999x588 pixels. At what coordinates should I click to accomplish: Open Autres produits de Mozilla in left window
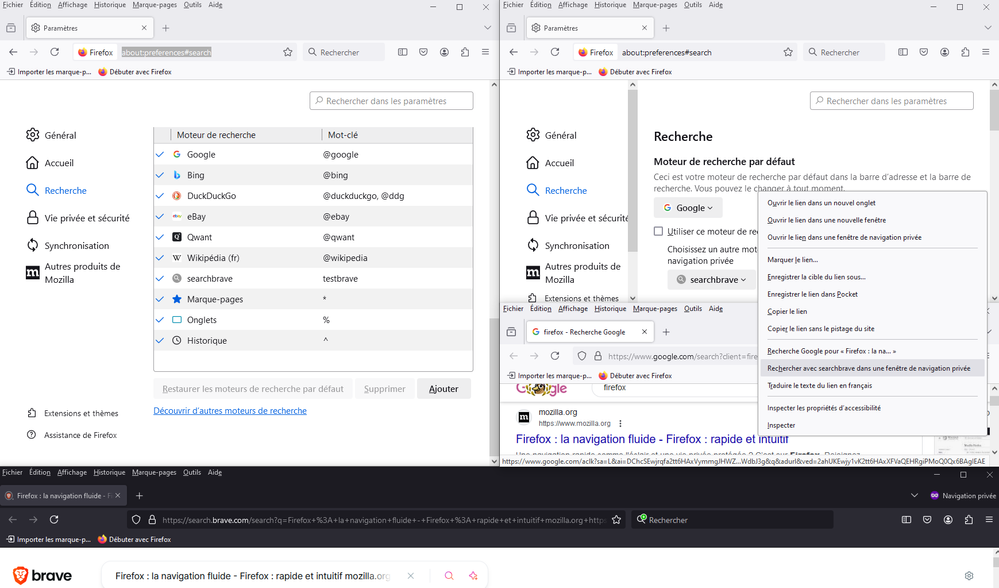[x=74, y=273]
